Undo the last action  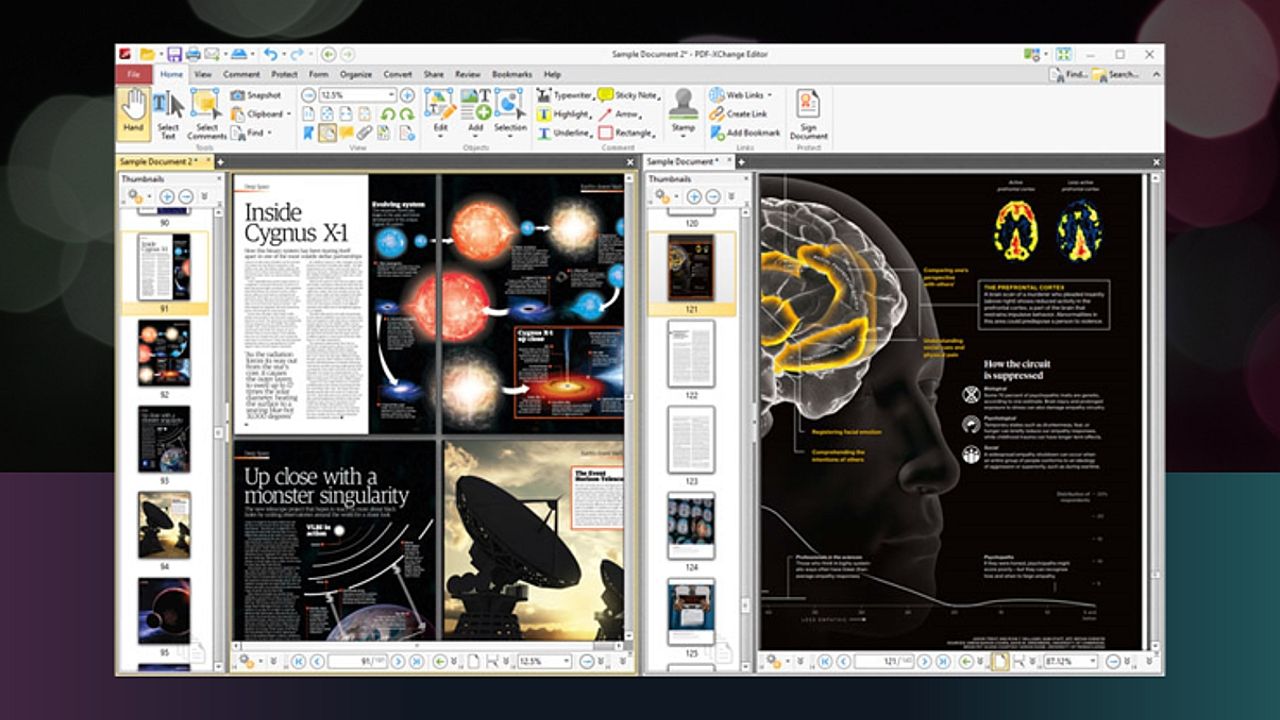pyautogui.click(x=270, y=54)
